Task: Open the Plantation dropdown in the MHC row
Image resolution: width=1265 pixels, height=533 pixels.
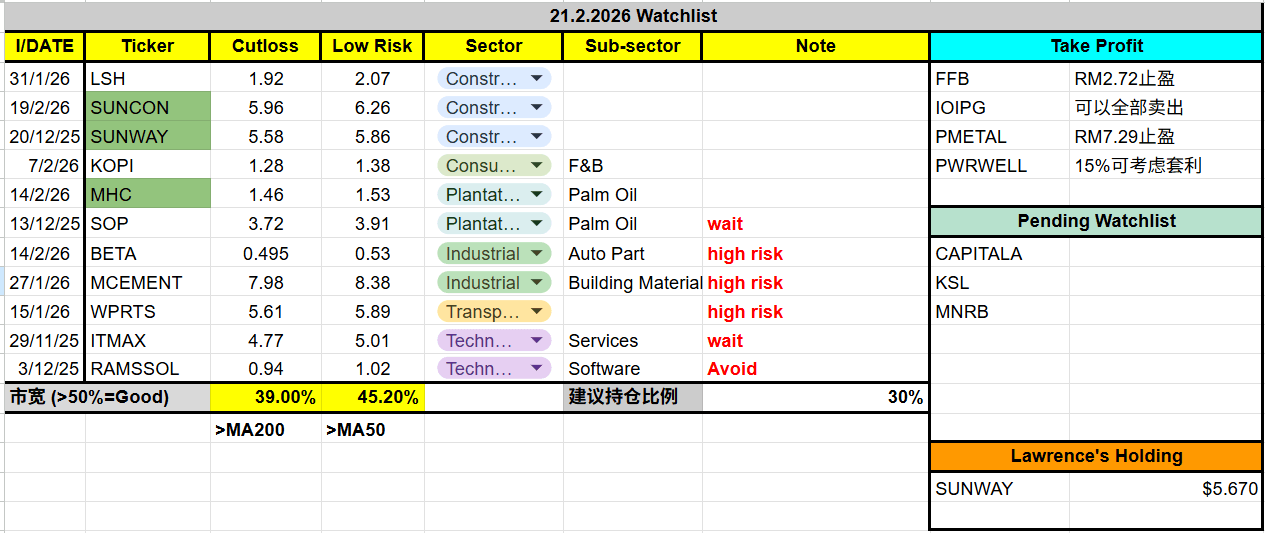Action: click(x=537, y=195)
